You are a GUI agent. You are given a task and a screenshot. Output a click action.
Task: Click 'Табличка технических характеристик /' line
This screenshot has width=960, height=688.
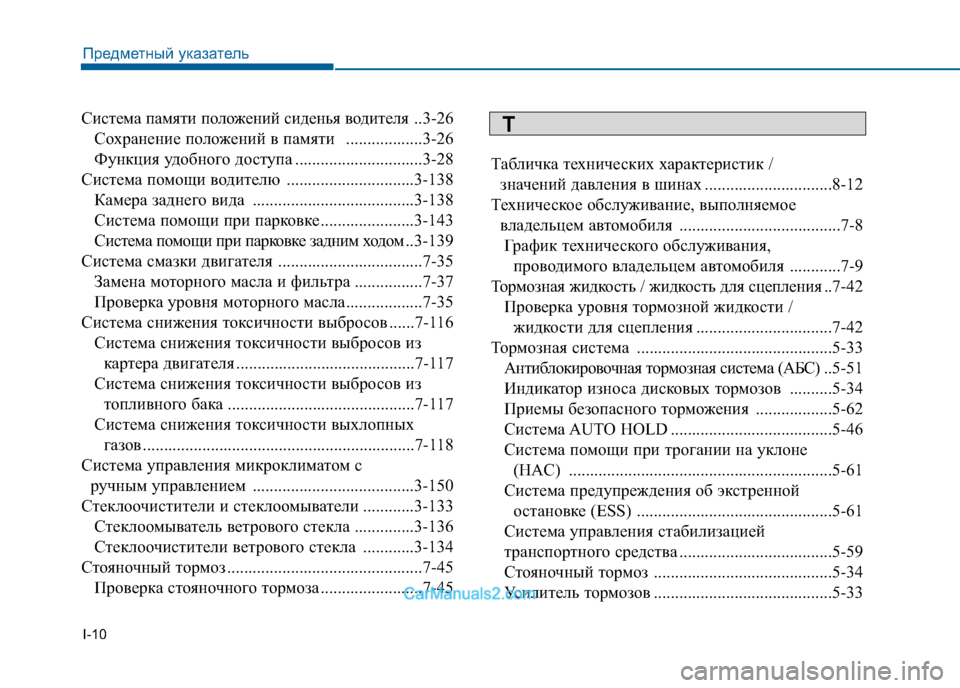(x=632, y=164)
